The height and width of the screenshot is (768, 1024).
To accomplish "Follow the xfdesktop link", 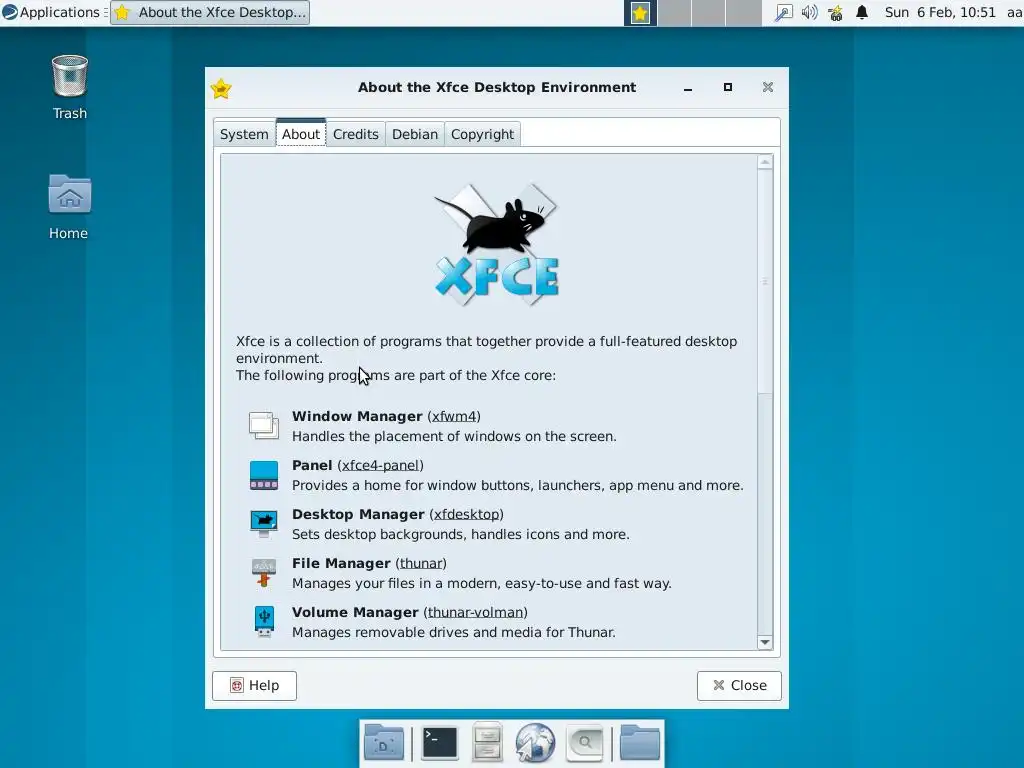I will pyautogui.click(x=467, y=515).
